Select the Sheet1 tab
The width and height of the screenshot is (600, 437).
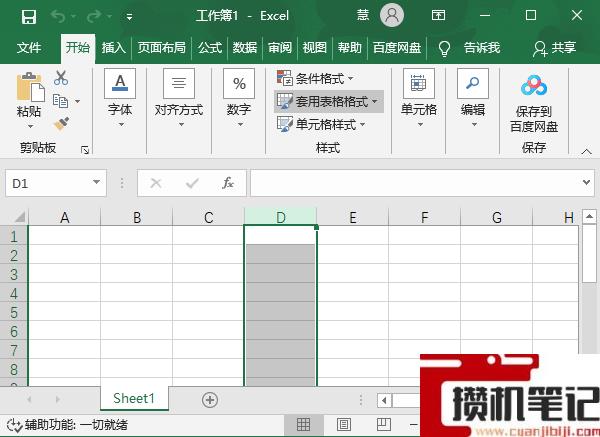(x=134, y=398)
